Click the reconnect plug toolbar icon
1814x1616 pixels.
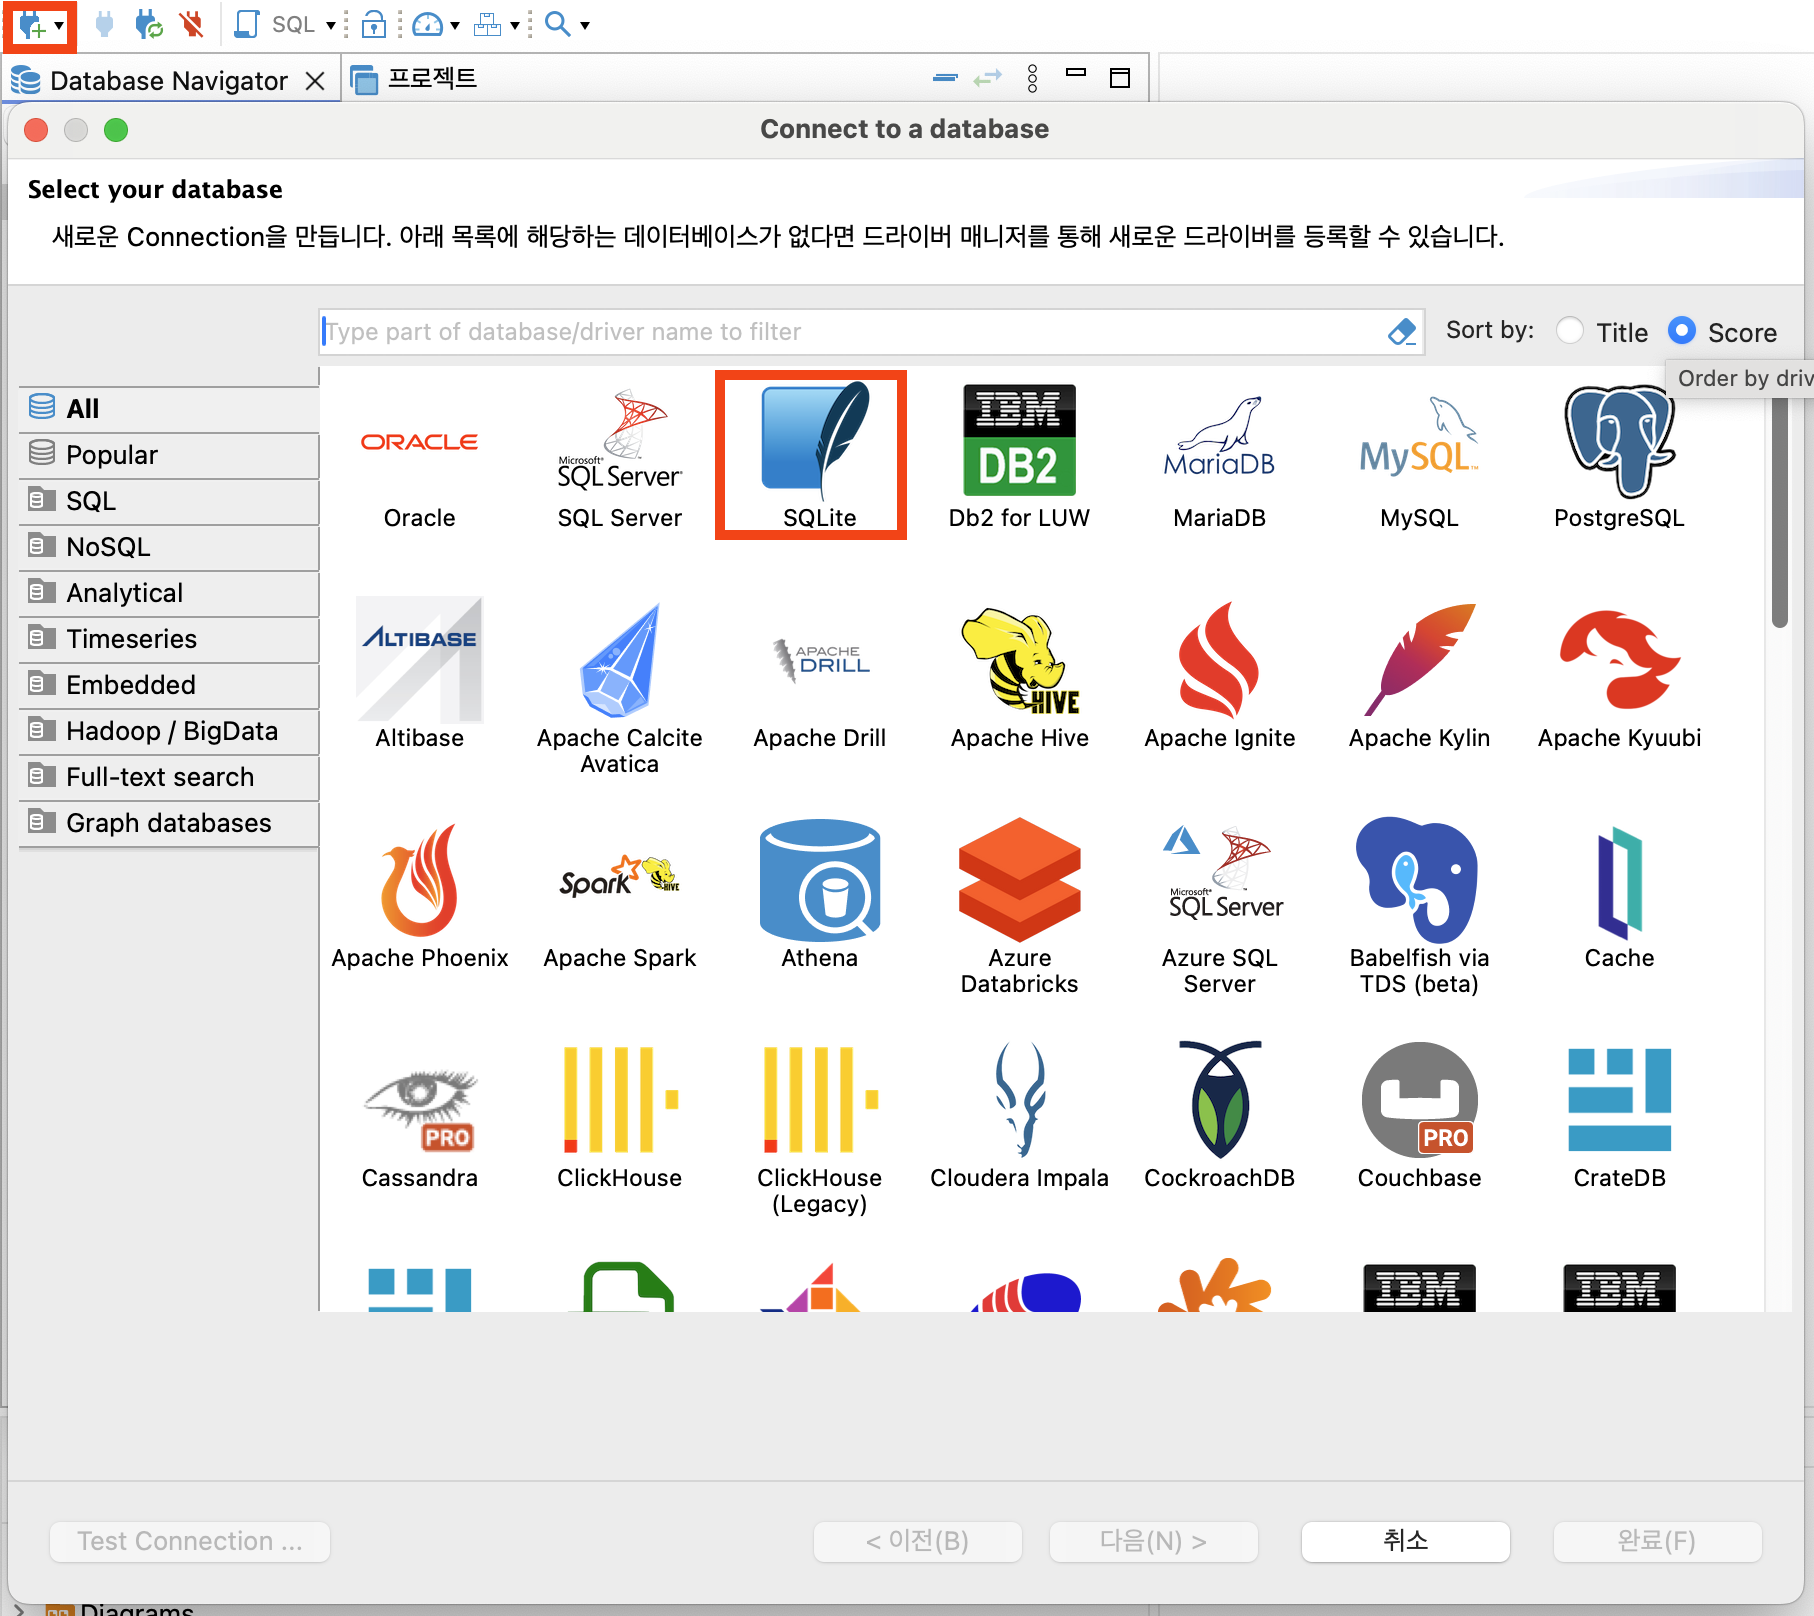149,24
